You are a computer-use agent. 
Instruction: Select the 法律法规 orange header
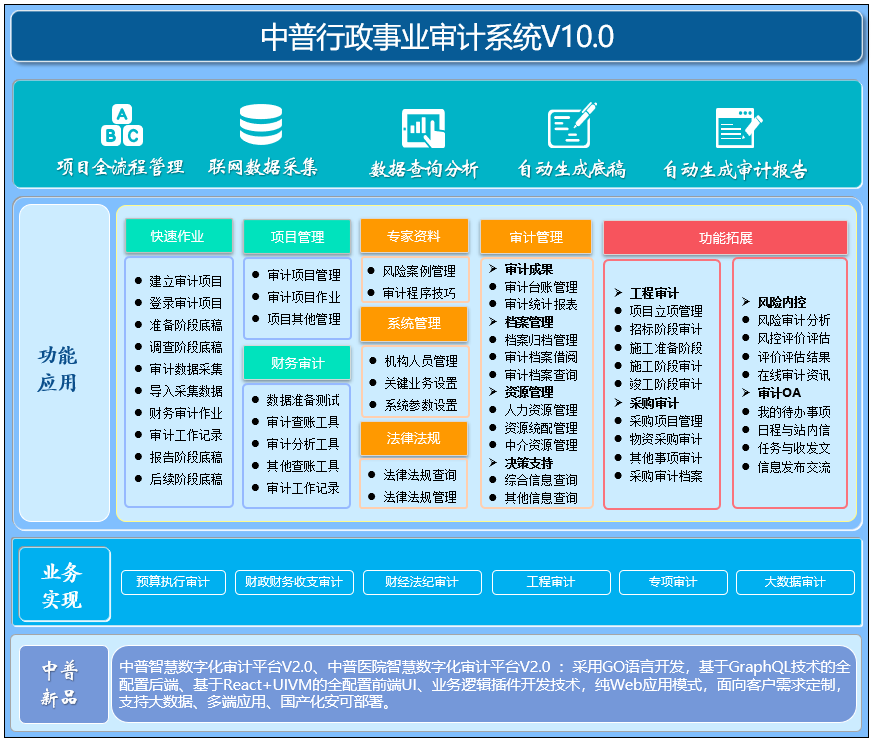(x=414, y=438)
